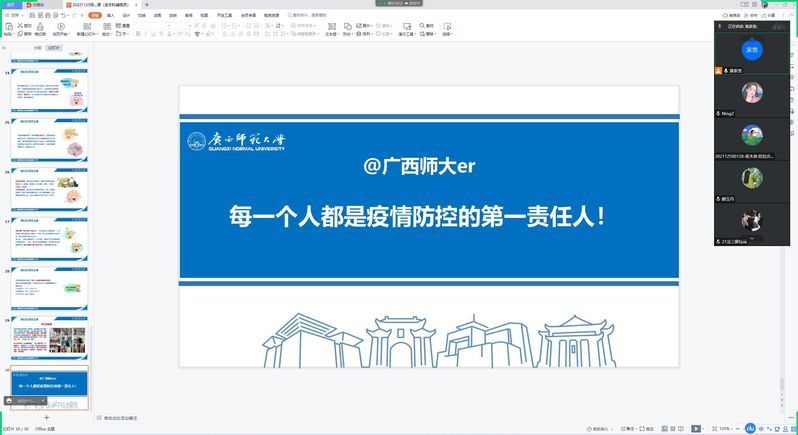This screenshot has width=798, height=435.
Task: Click the Redo arrow icon
Action: pos(74,16)
